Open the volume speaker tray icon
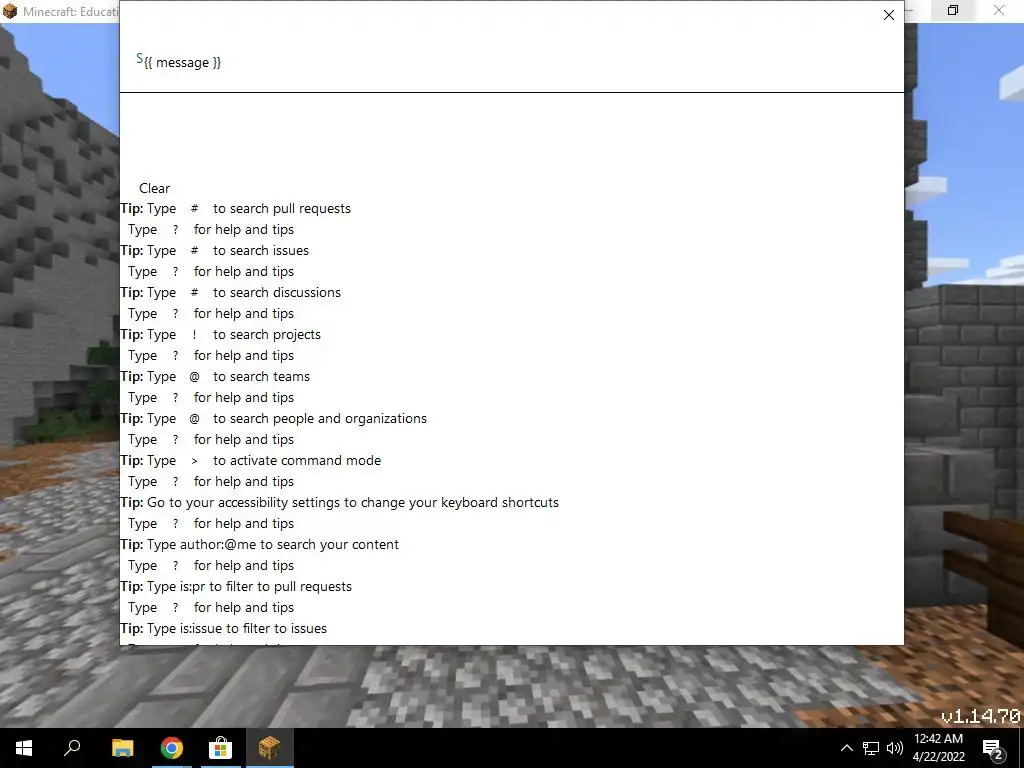The image size is (1024, 768). point(895,748)
